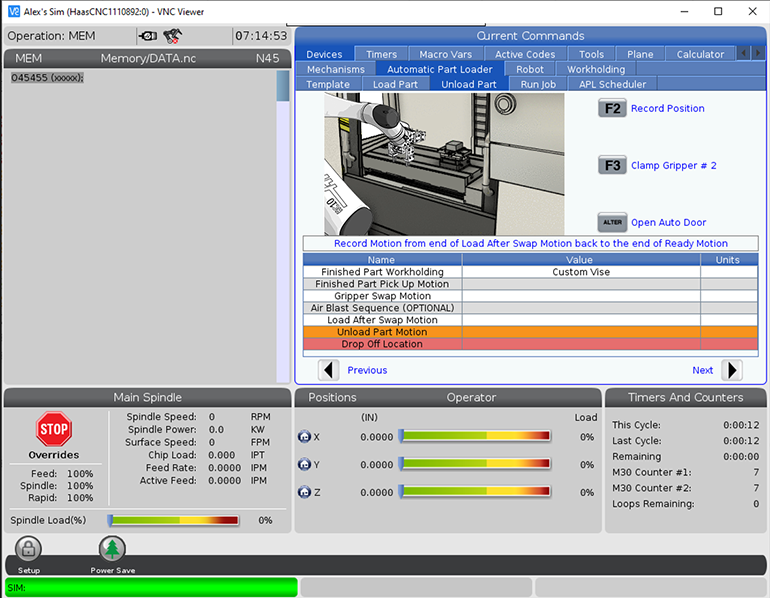The width and height of the screenshot is (770, 598).
Task: Select the Unload Part Motion row
Action: (x=382, y=332)
